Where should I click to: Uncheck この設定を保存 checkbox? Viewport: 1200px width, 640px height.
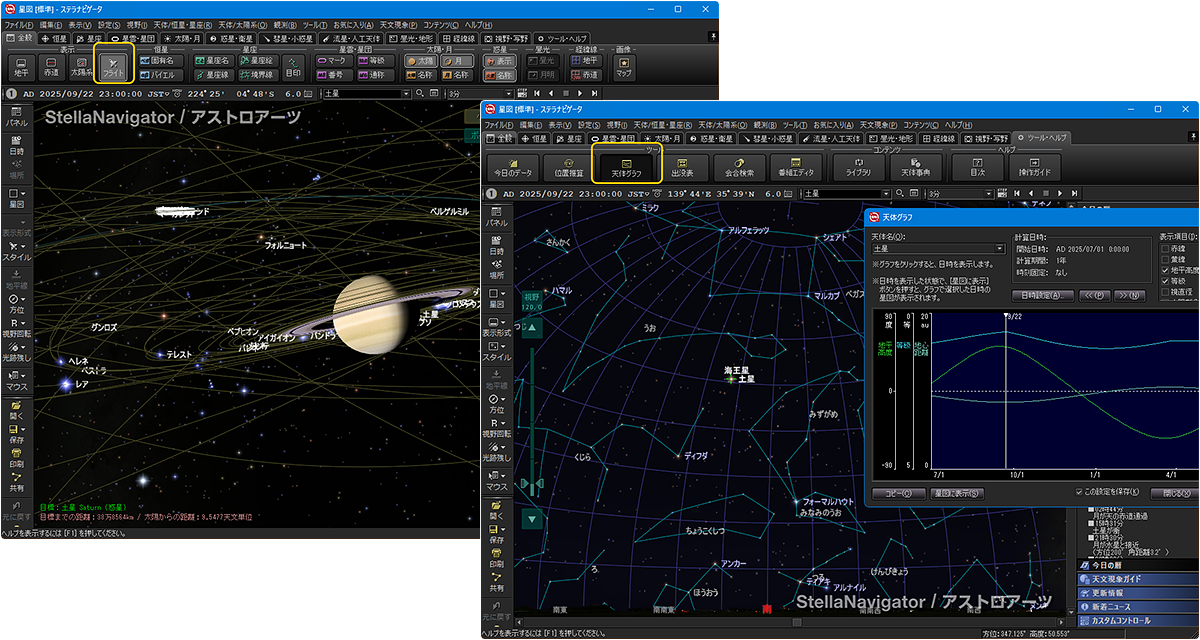pyautogui.click(x=1079, y=492)
